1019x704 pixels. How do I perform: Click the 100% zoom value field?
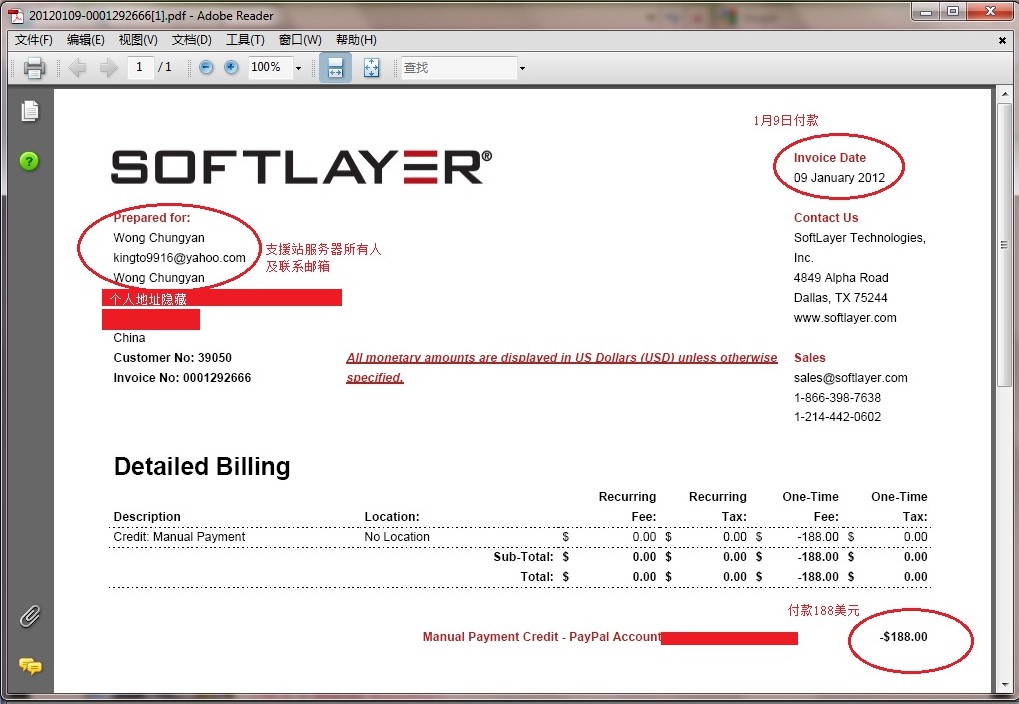(x=271, y=67)
